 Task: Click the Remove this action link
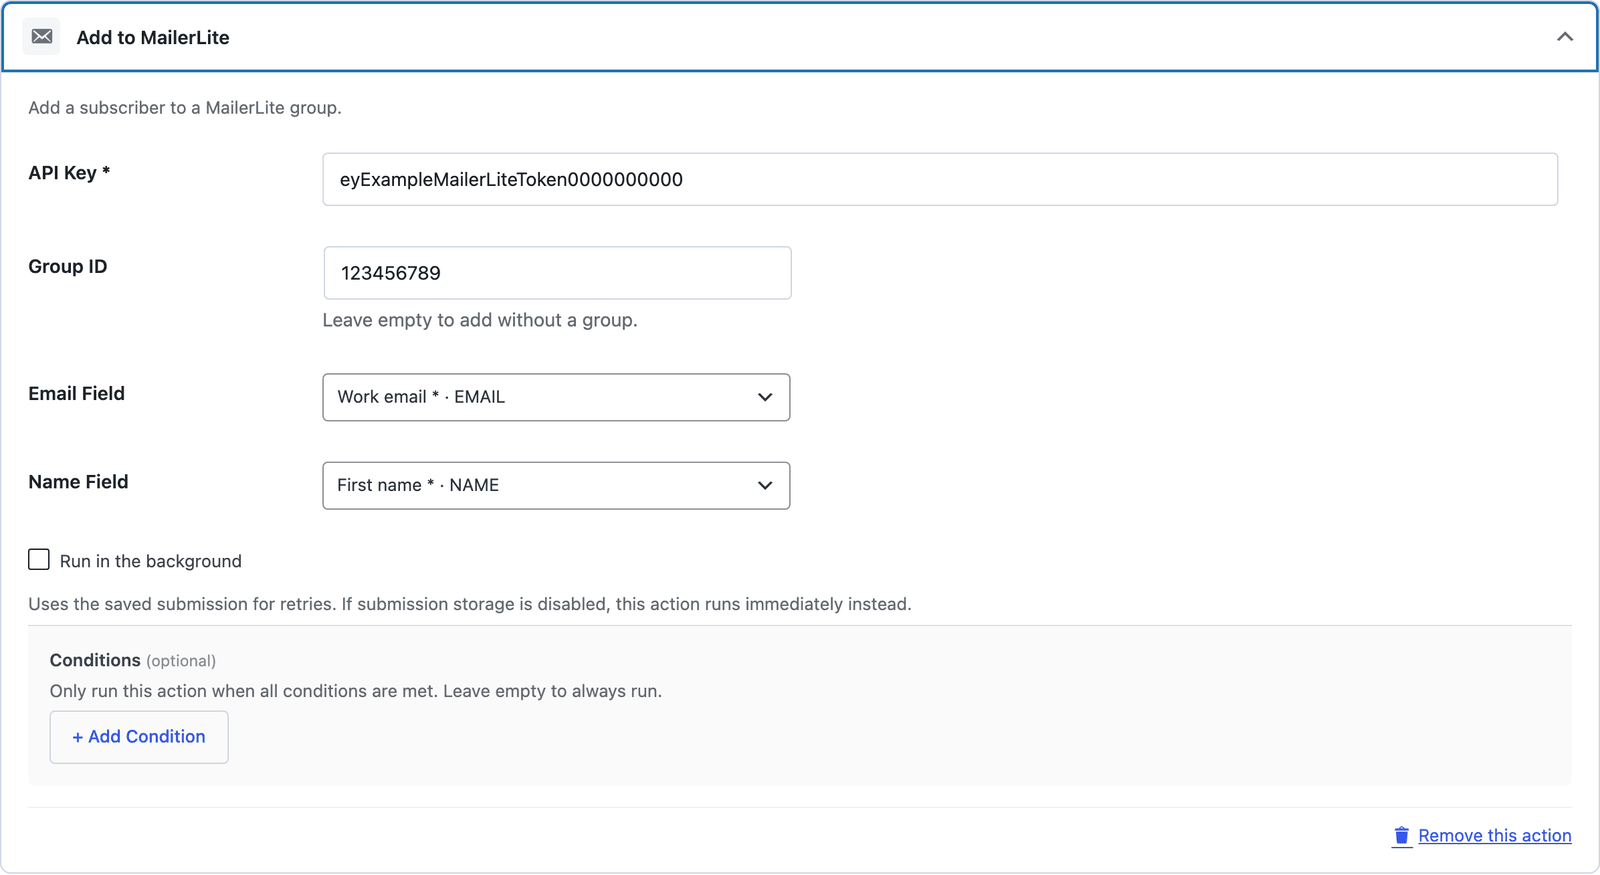1494,836
